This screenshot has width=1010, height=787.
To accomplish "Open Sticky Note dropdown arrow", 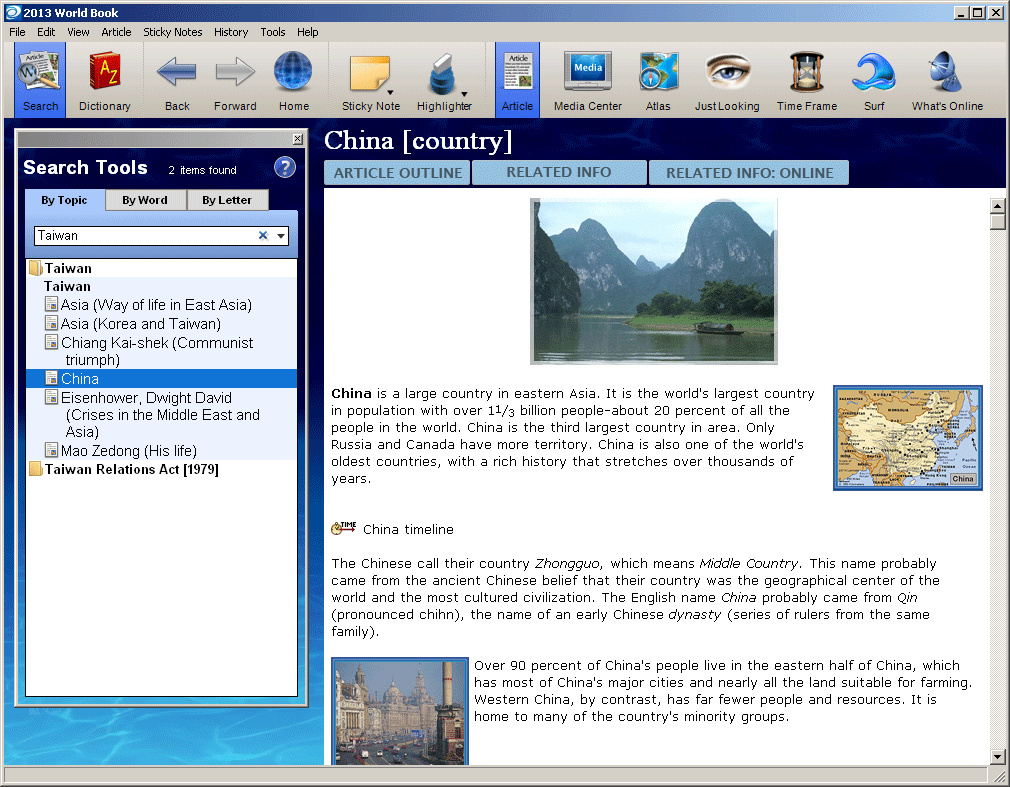I will pos(390,93).
